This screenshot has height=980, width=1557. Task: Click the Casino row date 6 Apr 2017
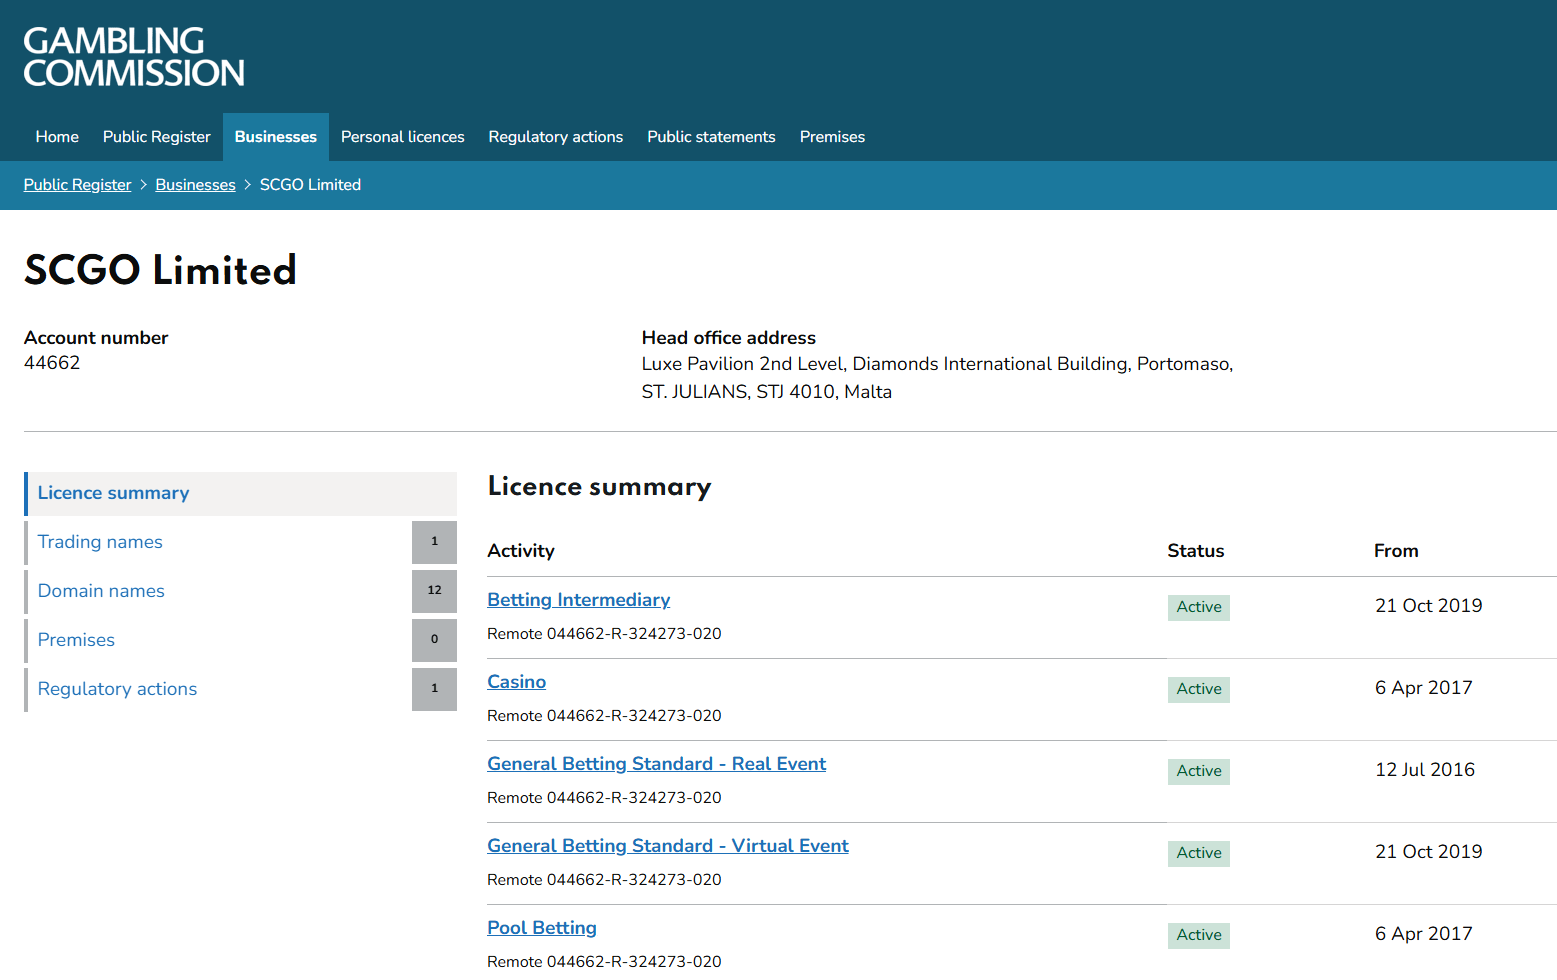[x=1424, y=688]
